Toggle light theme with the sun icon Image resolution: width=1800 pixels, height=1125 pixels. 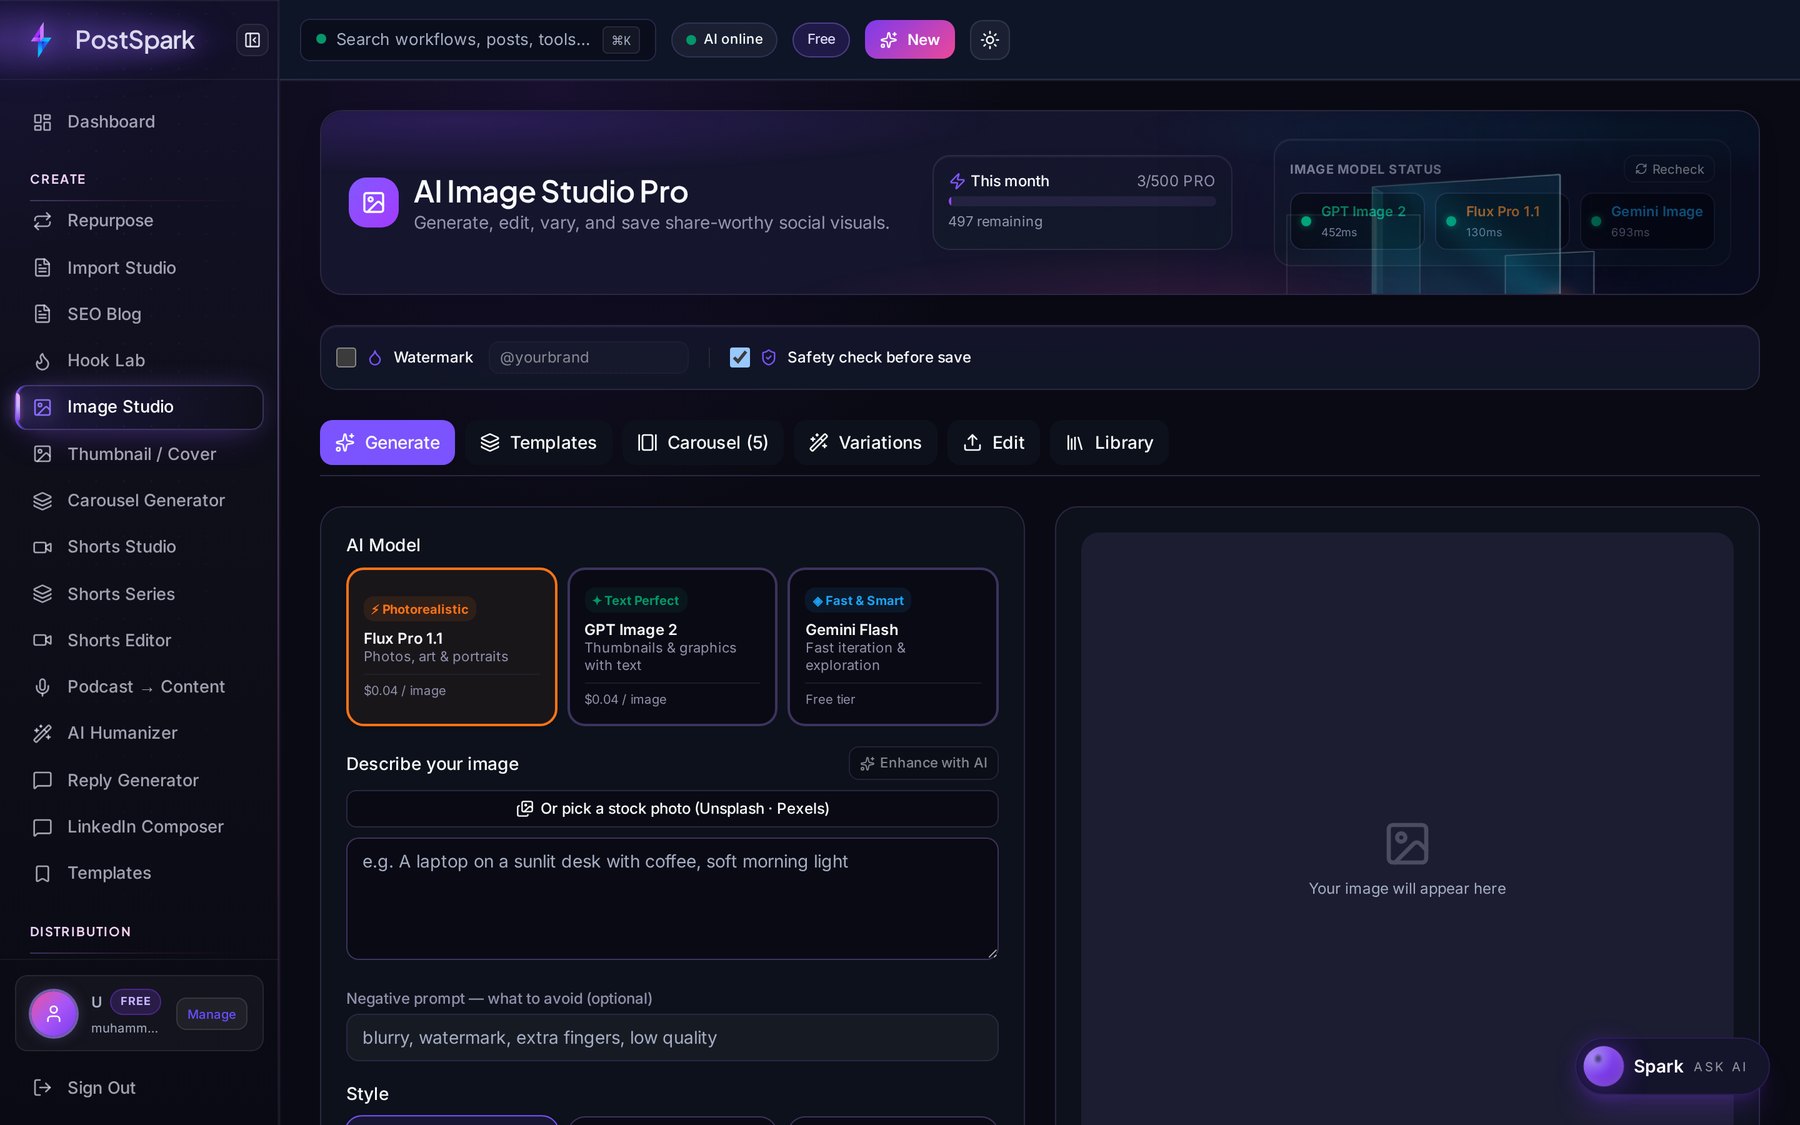coord(989,40)
